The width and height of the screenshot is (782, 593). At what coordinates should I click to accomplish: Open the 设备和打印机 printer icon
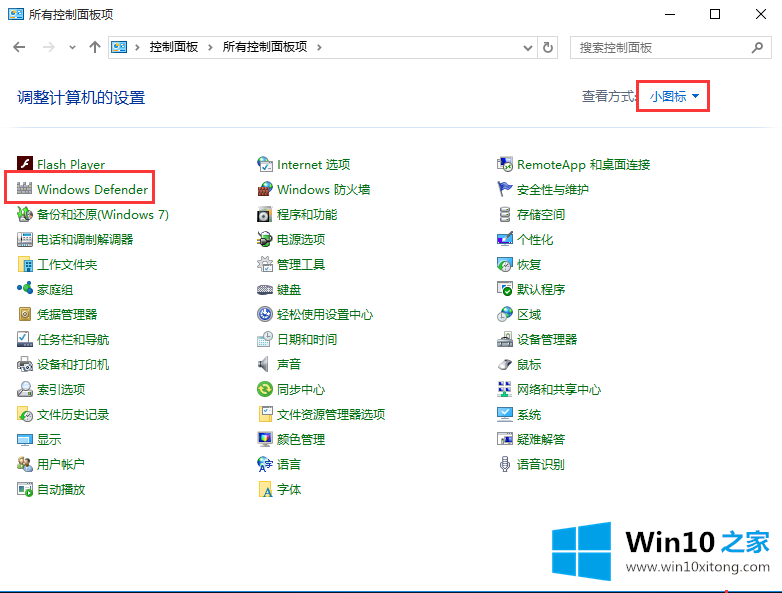24,364
